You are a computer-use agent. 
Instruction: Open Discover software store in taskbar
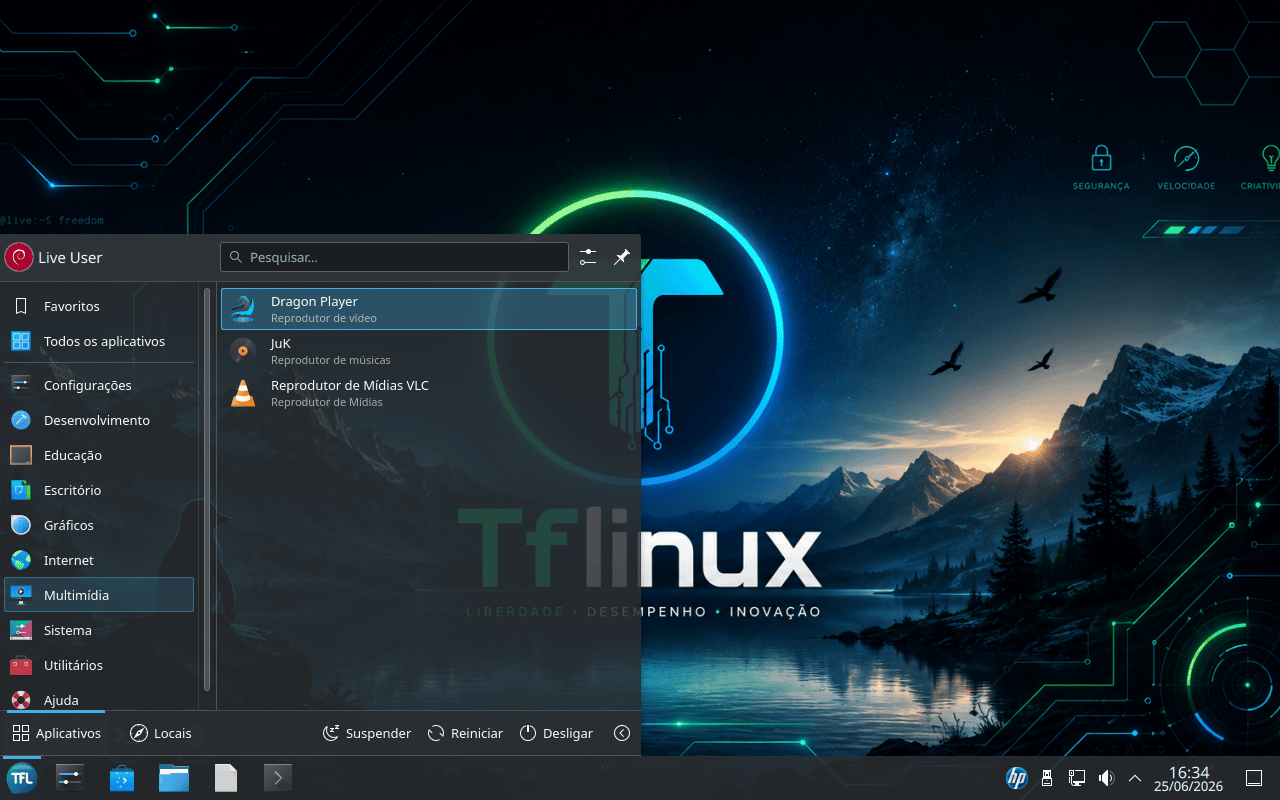click(122, 777)
